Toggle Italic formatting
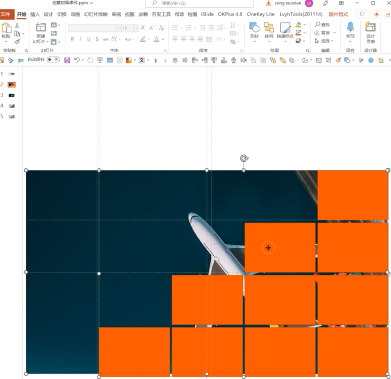The width and height of the screenshot is (391, 379). (x=80, y=39)
